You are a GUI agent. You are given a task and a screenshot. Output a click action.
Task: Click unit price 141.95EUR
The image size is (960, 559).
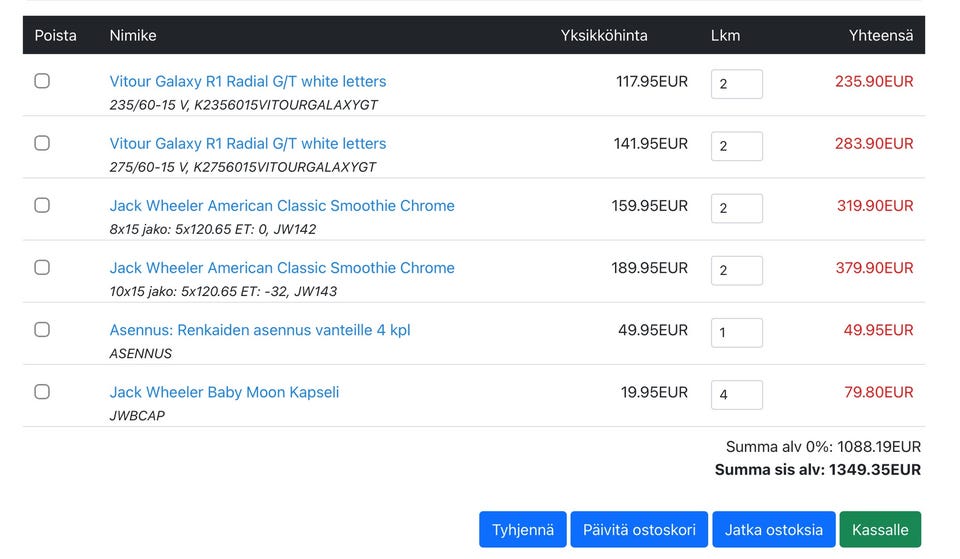click(x=651, y=144)
